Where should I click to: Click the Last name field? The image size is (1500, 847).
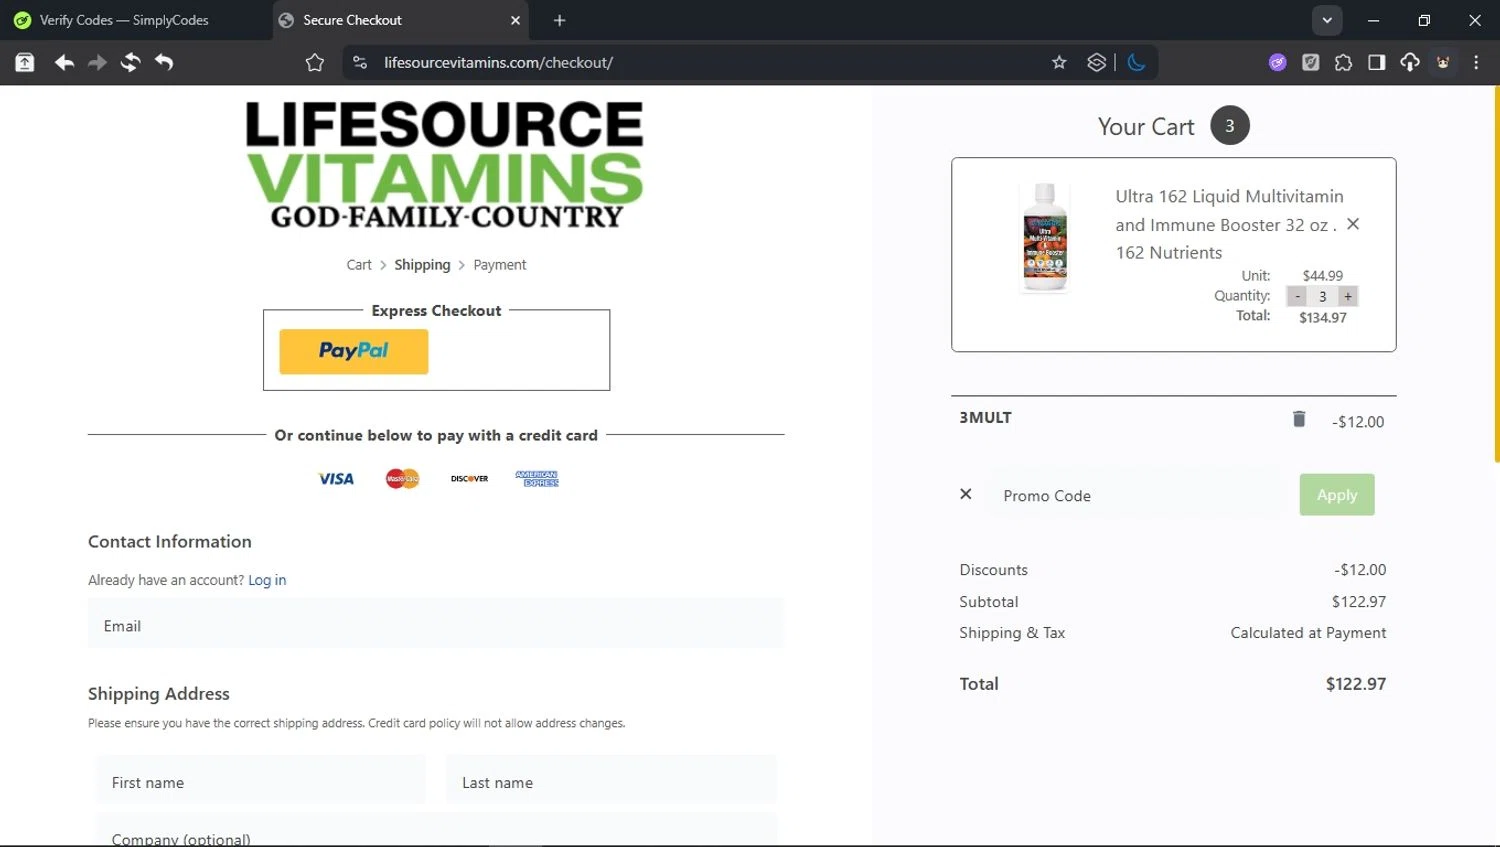coord(611,781)
